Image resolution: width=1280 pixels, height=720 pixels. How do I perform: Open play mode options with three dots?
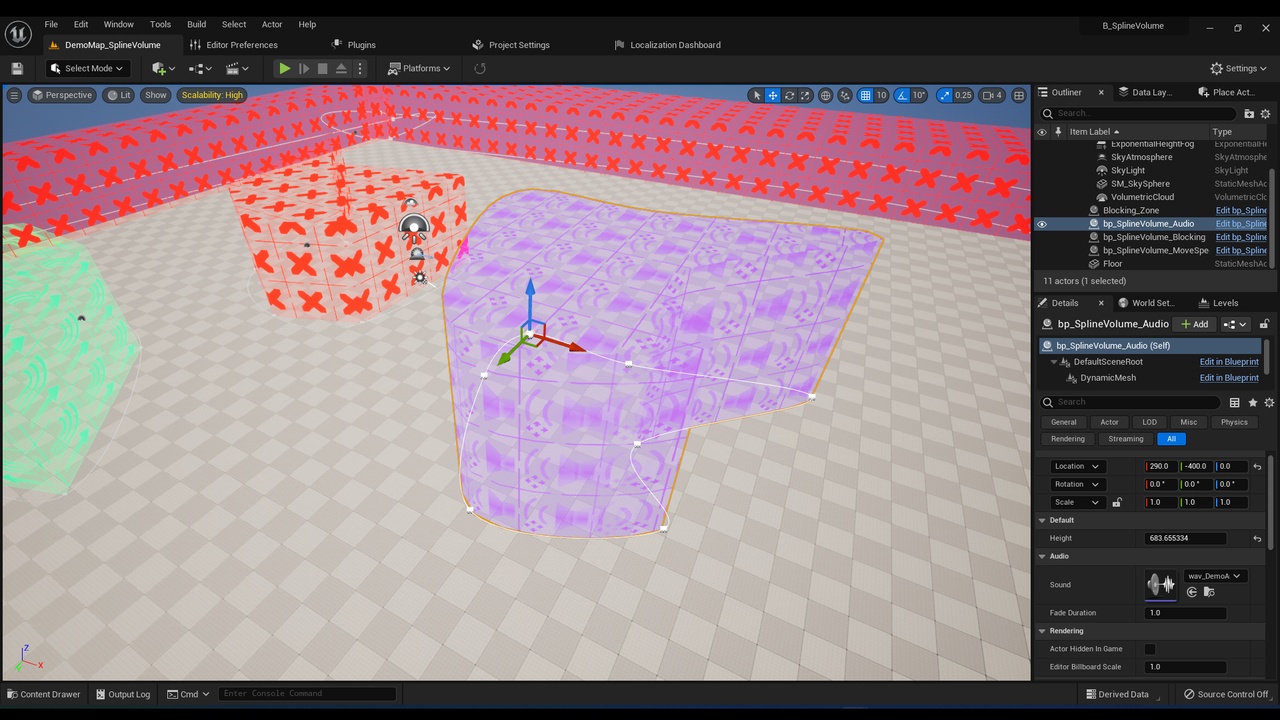(360, 68)
